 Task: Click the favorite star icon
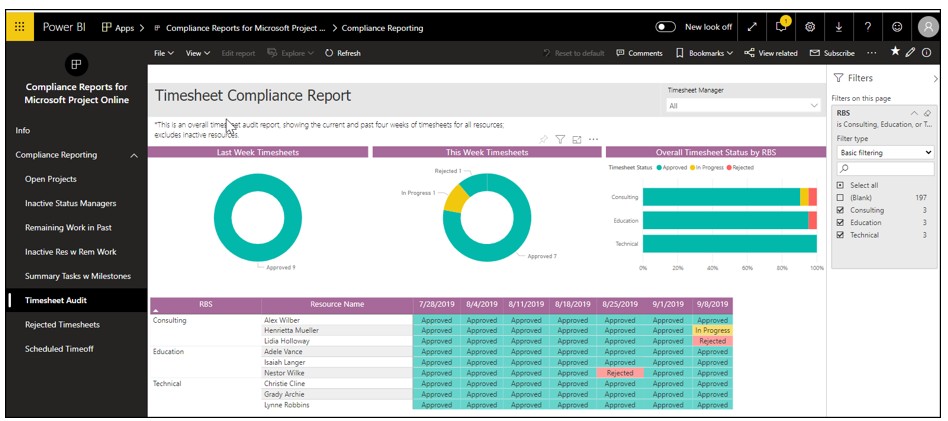(x=895, y=52)
